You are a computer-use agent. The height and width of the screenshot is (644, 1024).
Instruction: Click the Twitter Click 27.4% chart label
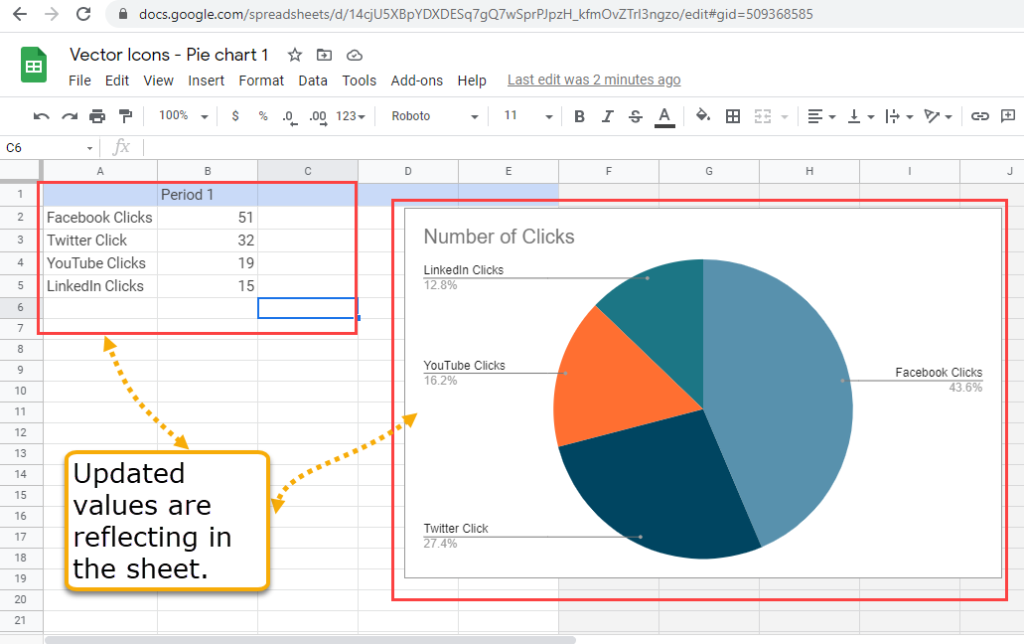[x=456, y=535]
